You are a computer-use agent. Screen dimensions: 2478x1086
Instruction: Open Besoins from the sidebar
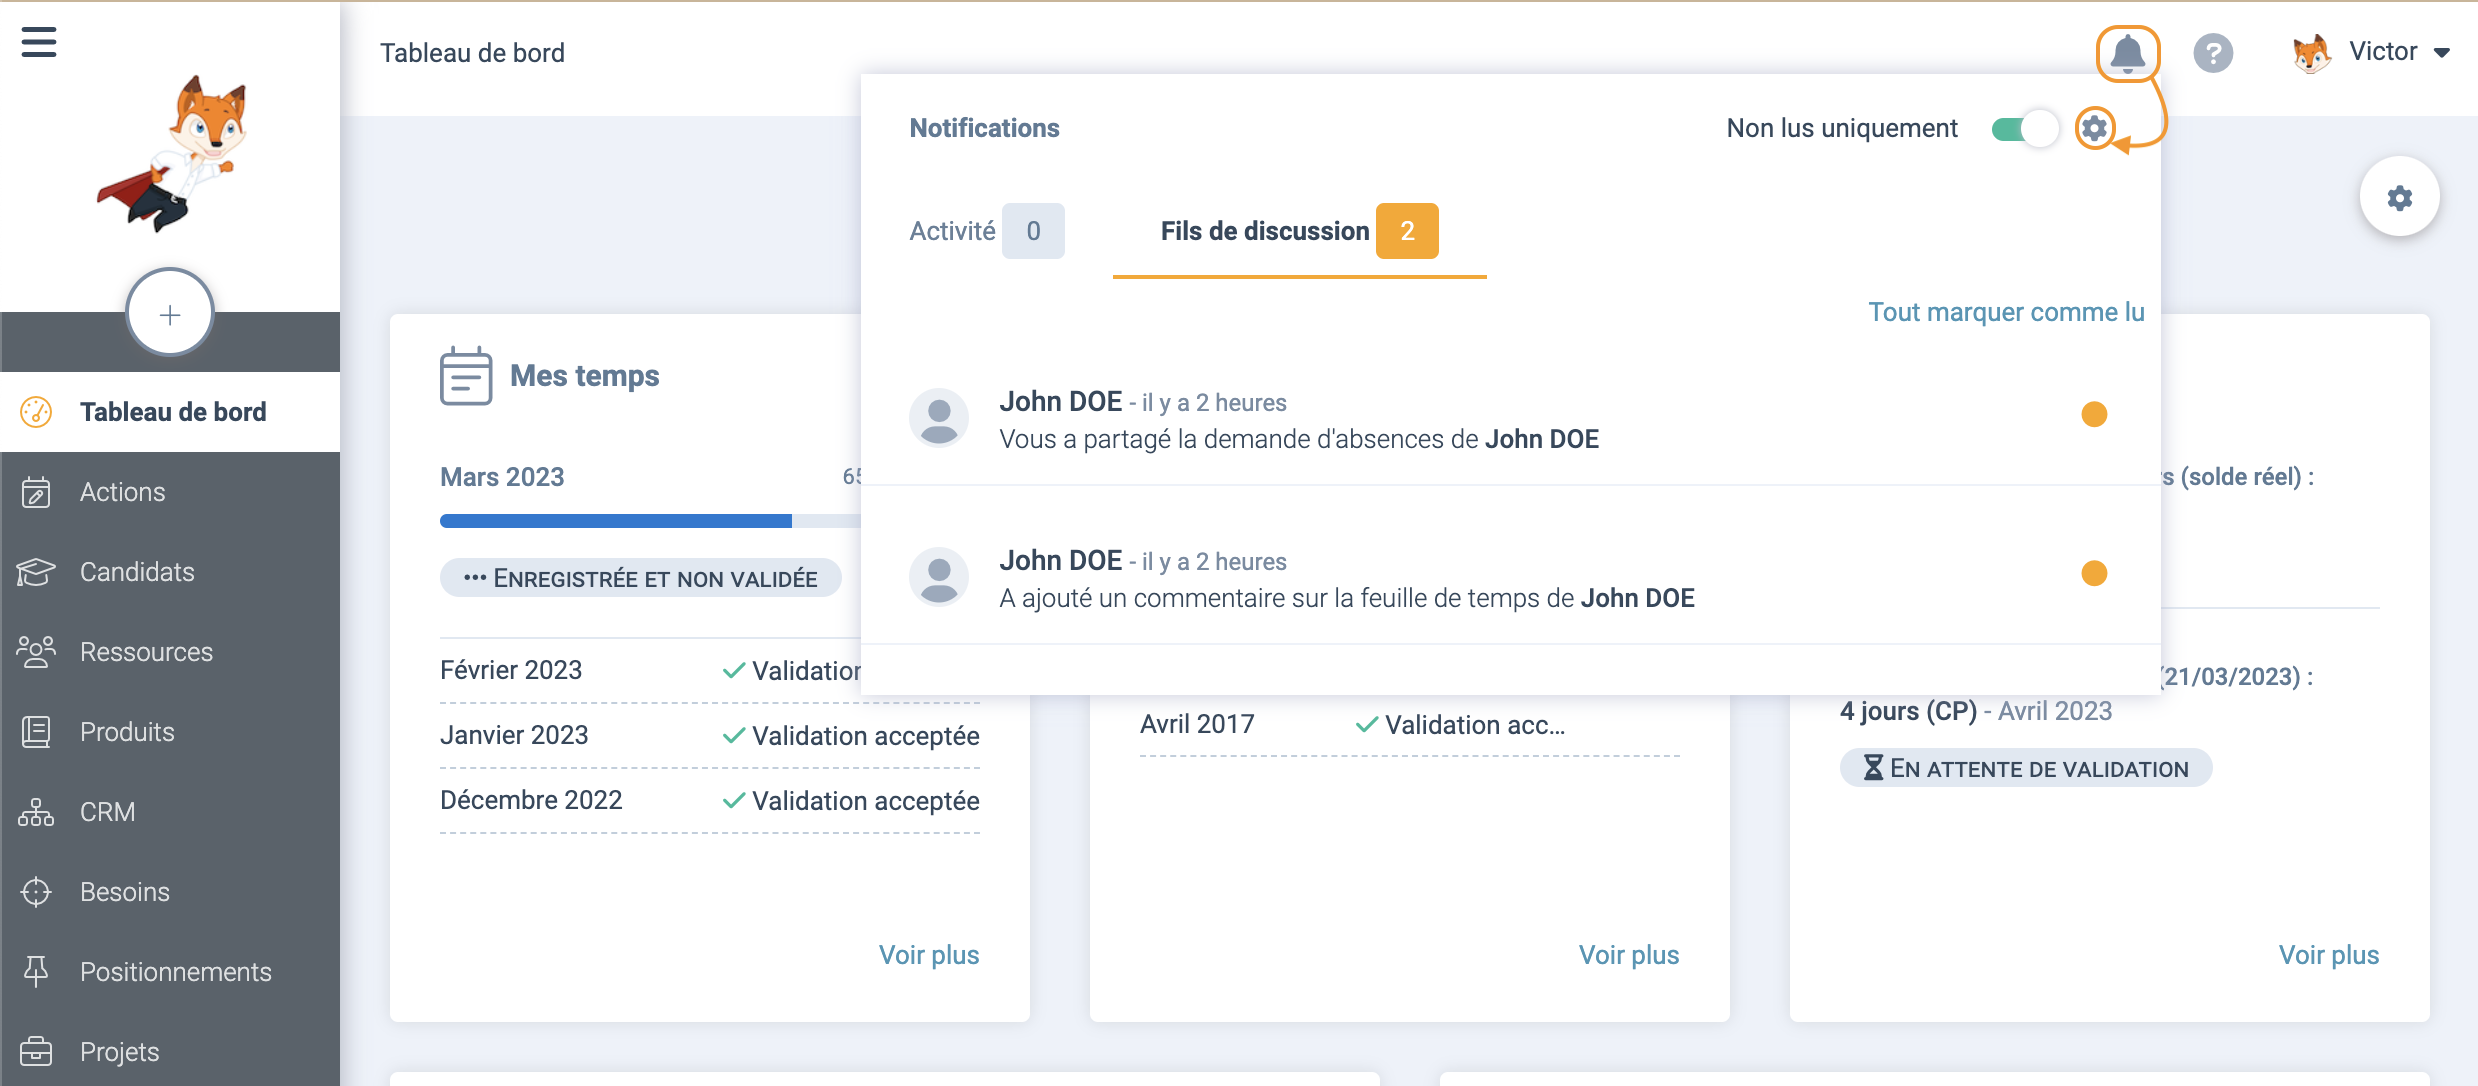(x=125, y=892)
